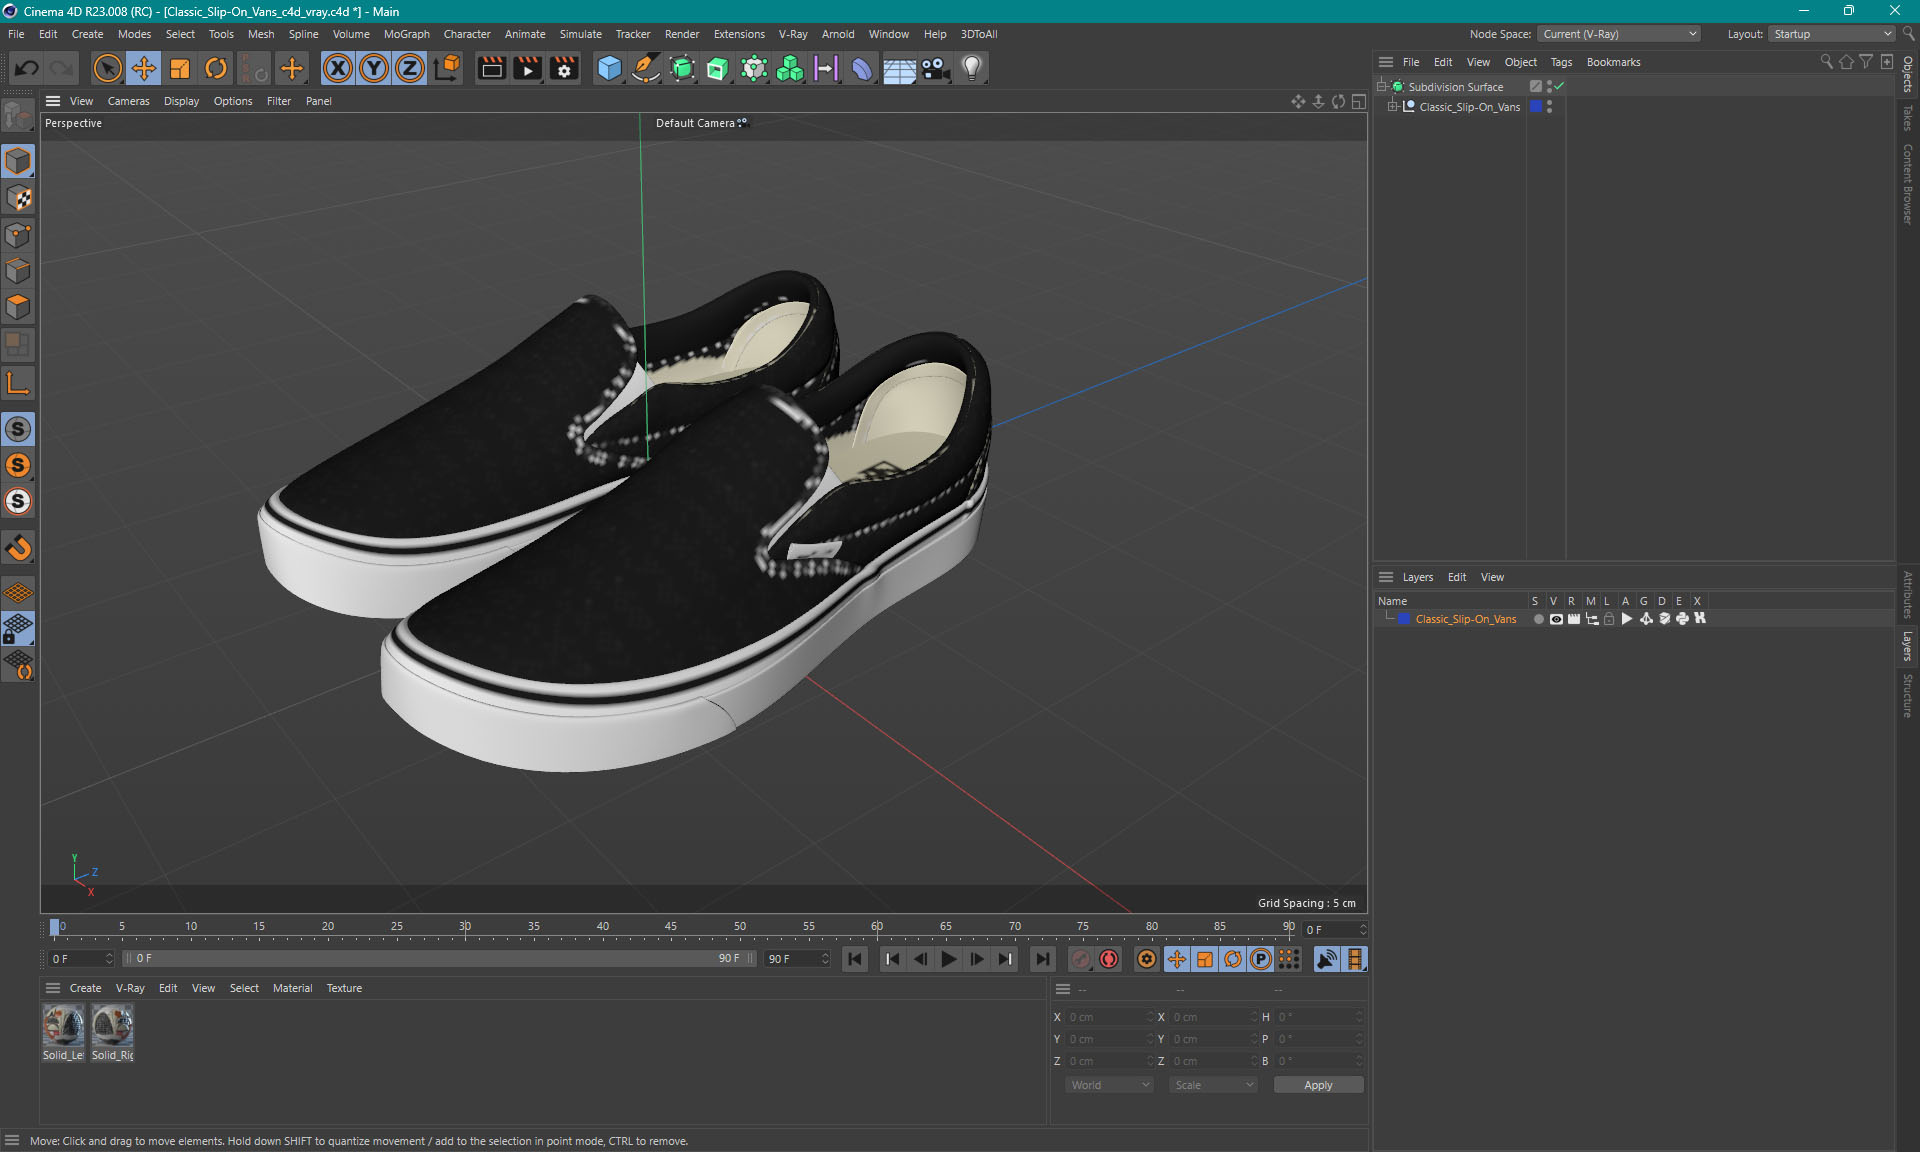Screen dimensions: 1920x1152
Task: Open Edit Render Settings icon
Action: [564, 68]
